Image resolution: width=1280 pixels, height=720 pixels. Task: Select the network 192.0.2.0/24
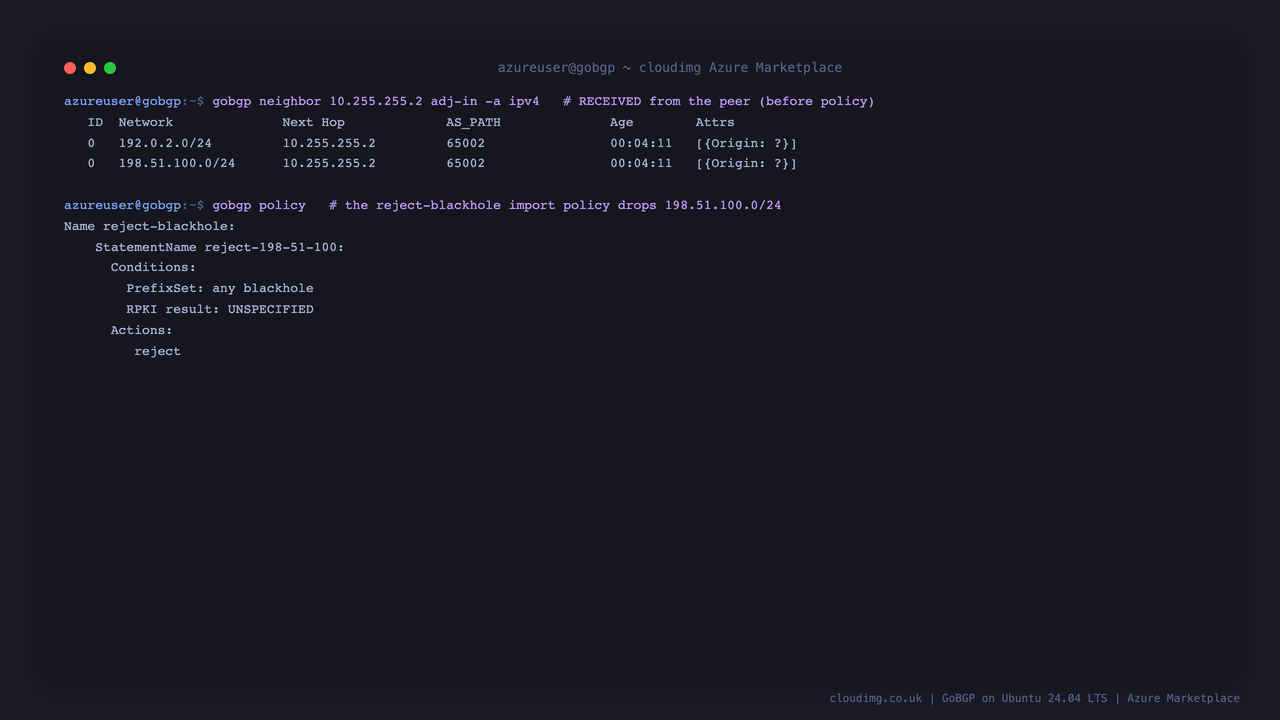[x=165, y=143]
